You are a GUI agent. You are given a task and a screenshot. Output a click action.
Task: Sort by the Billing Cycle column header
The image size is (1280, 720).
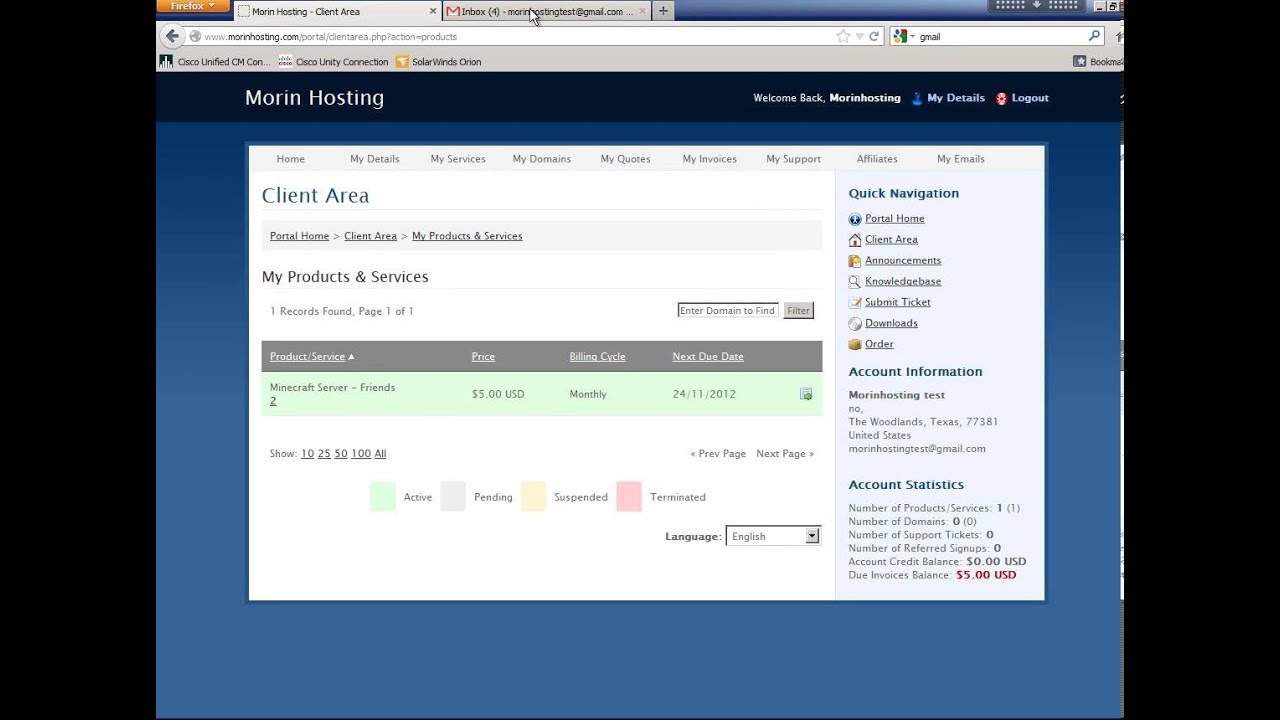[597, 357]
